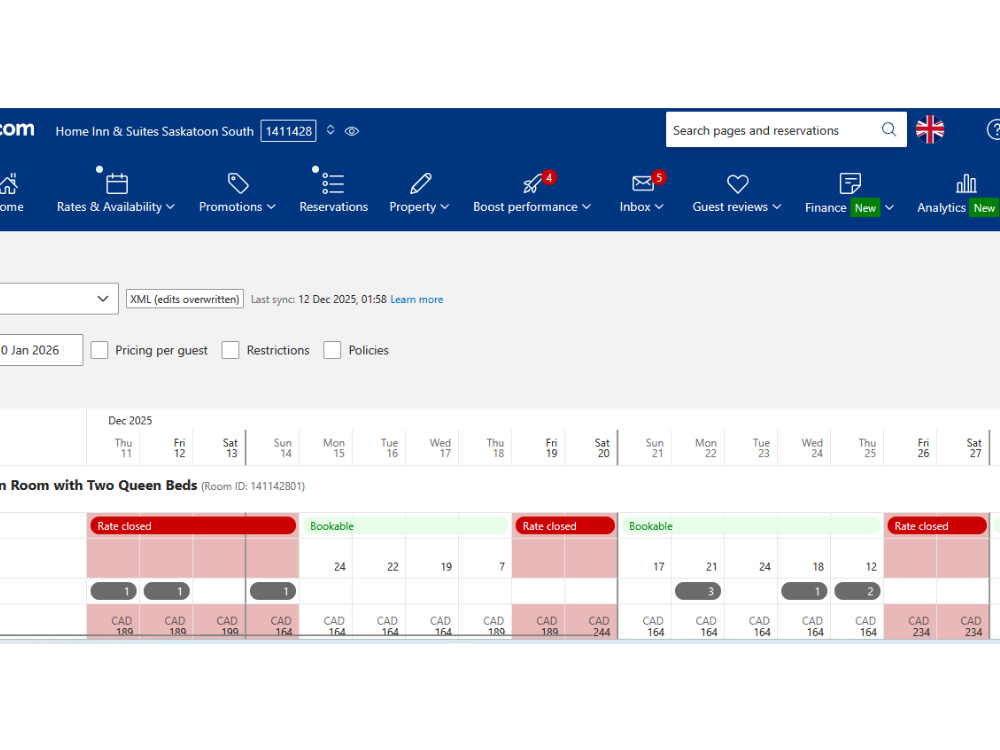1000x750 pixels.
Task: Click the Home house icon
Action: [x=9, y=184]
